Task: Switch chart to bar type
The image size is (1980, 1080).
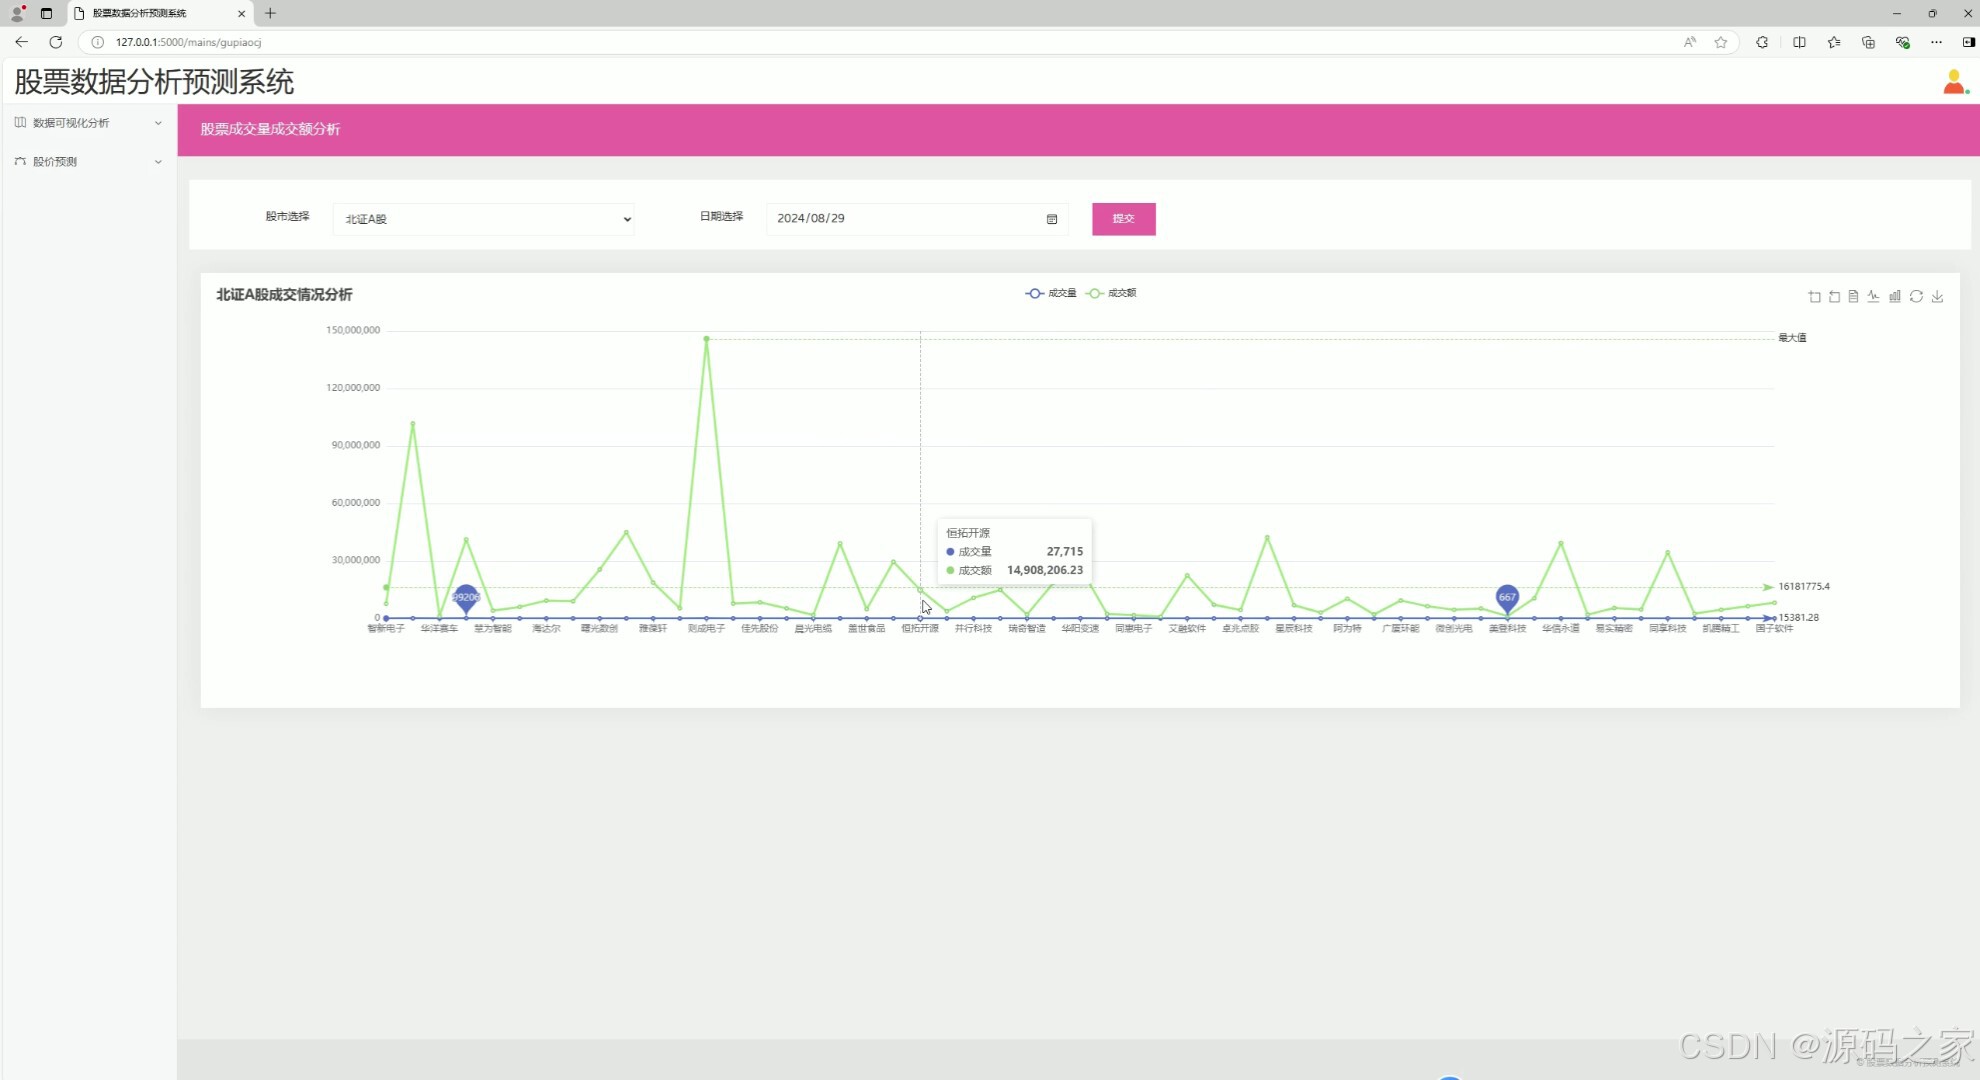Action: click(1894, 297)
